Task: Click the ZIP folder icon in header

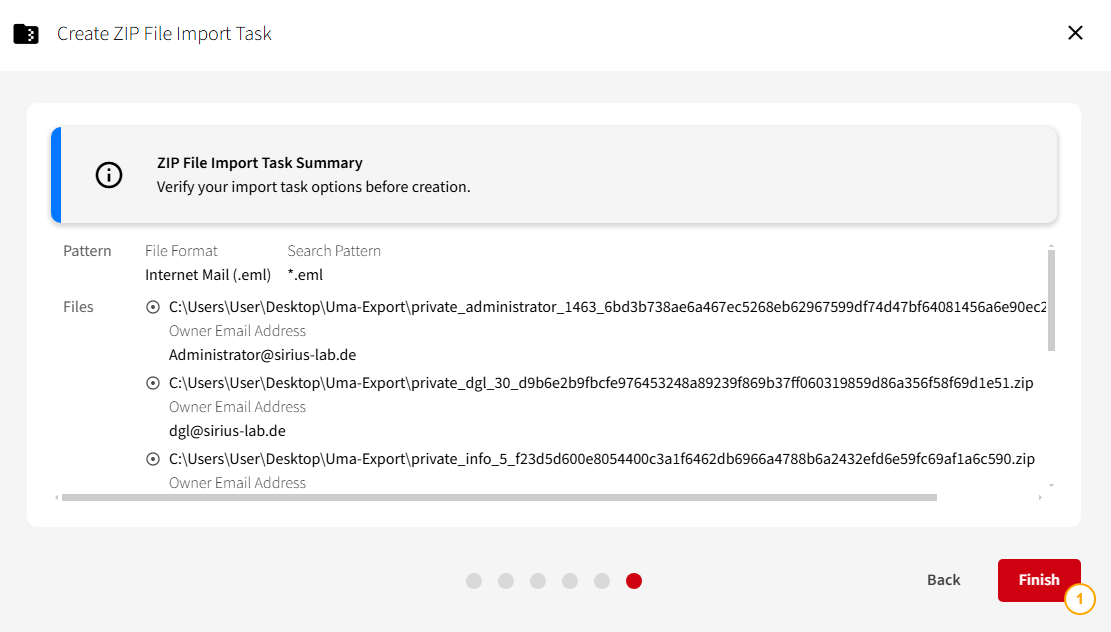Action: click(26, 34)
